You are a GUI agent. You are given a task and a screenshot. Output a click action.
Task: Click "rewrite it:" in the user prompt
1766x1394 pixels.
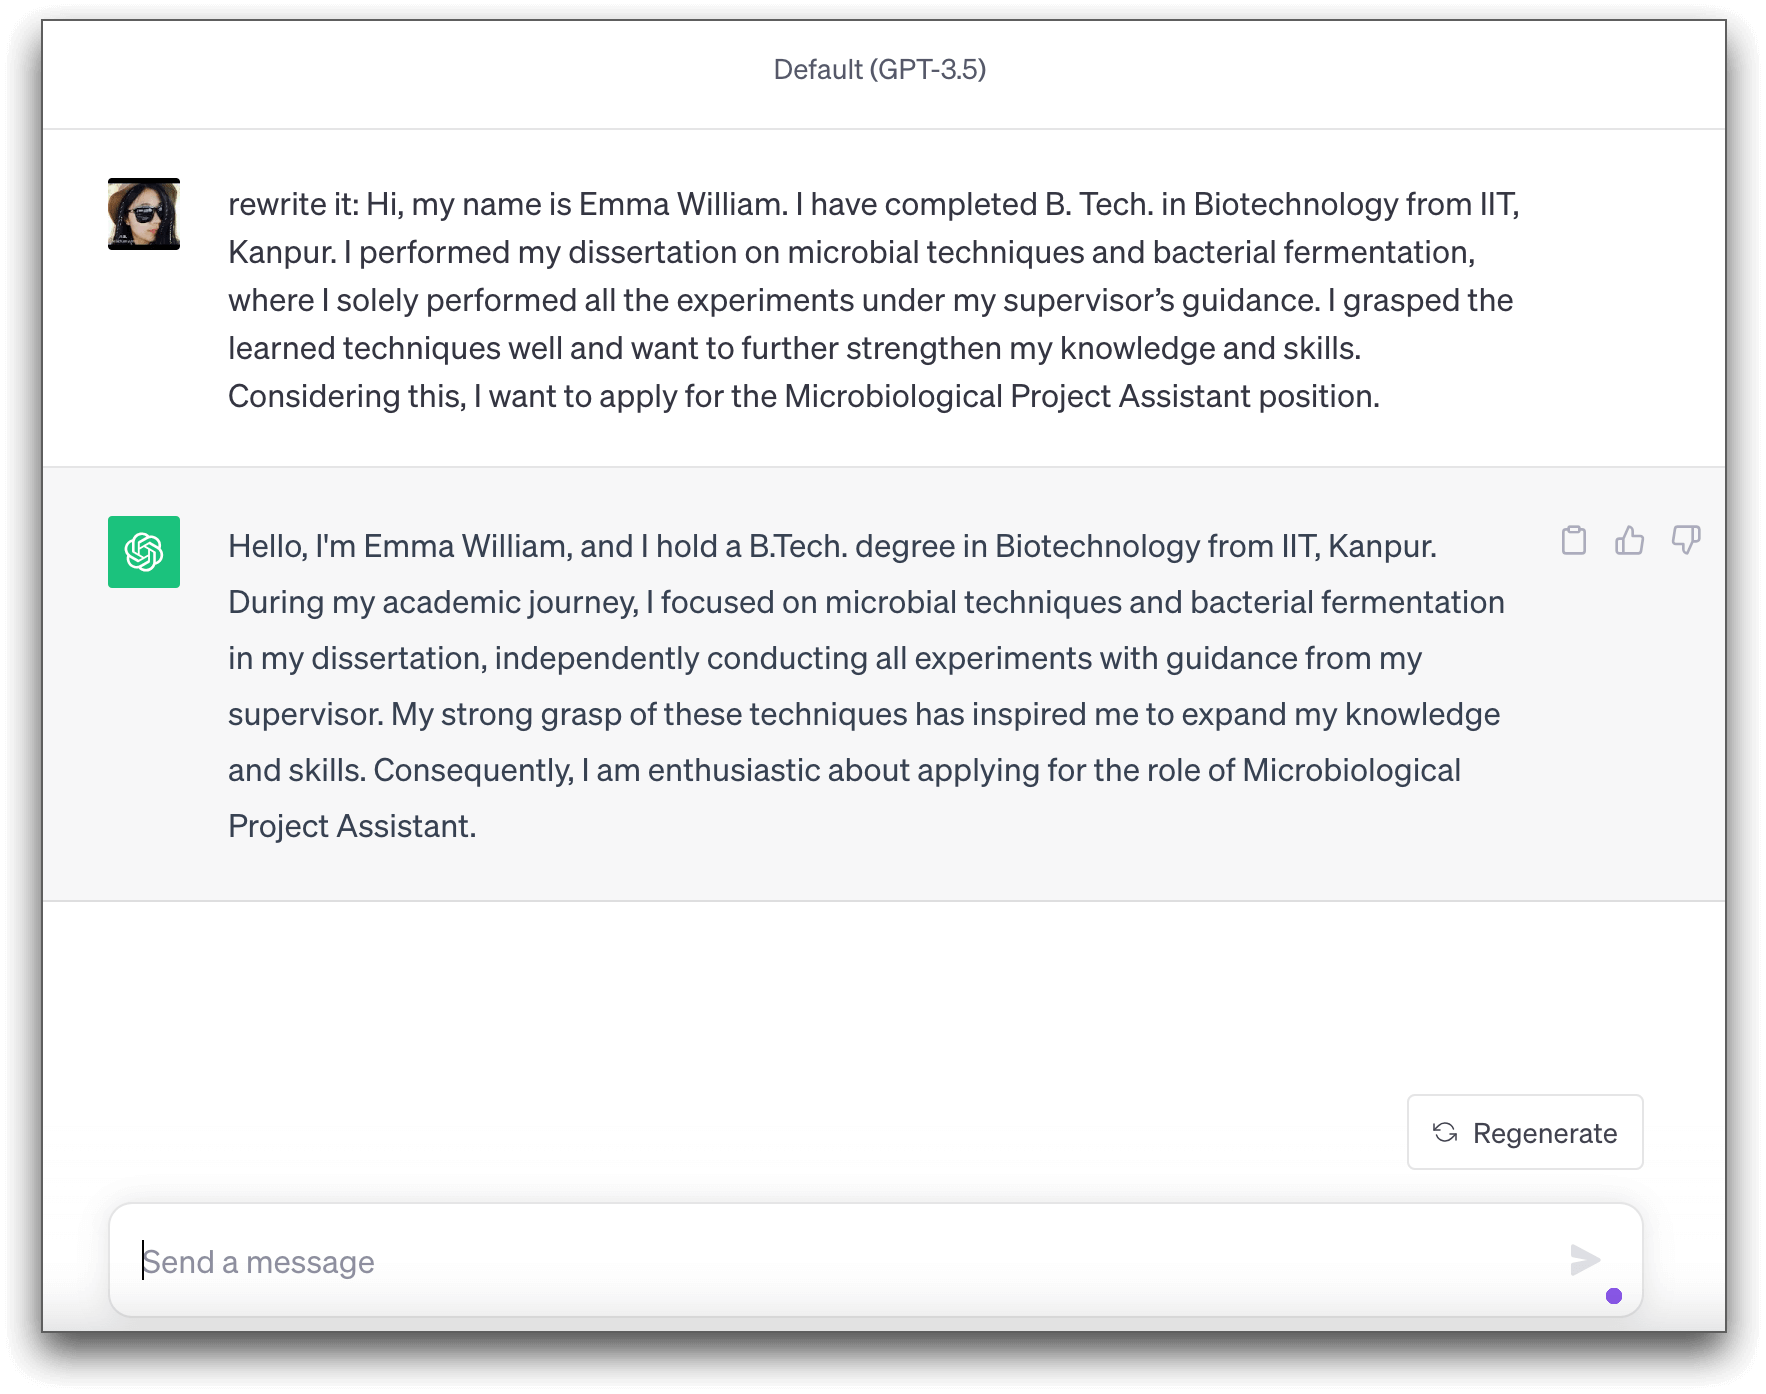[x=293, y=204]
